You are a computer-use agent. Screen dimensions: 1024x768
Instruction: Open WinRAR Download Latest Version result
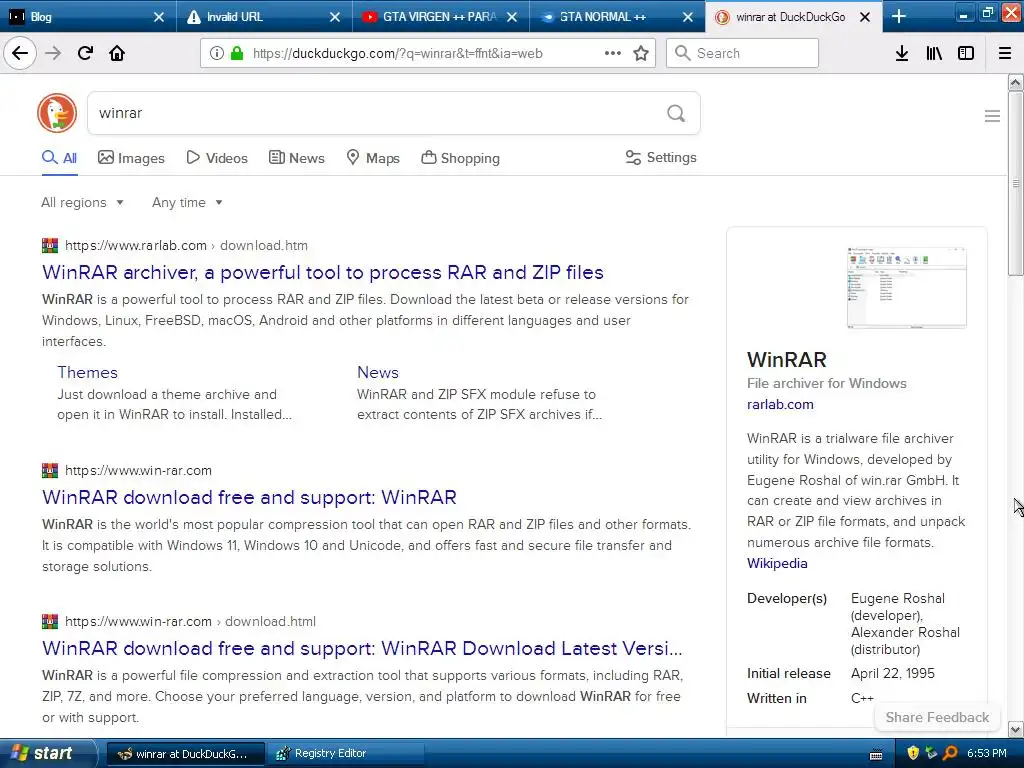pos(362,648)
